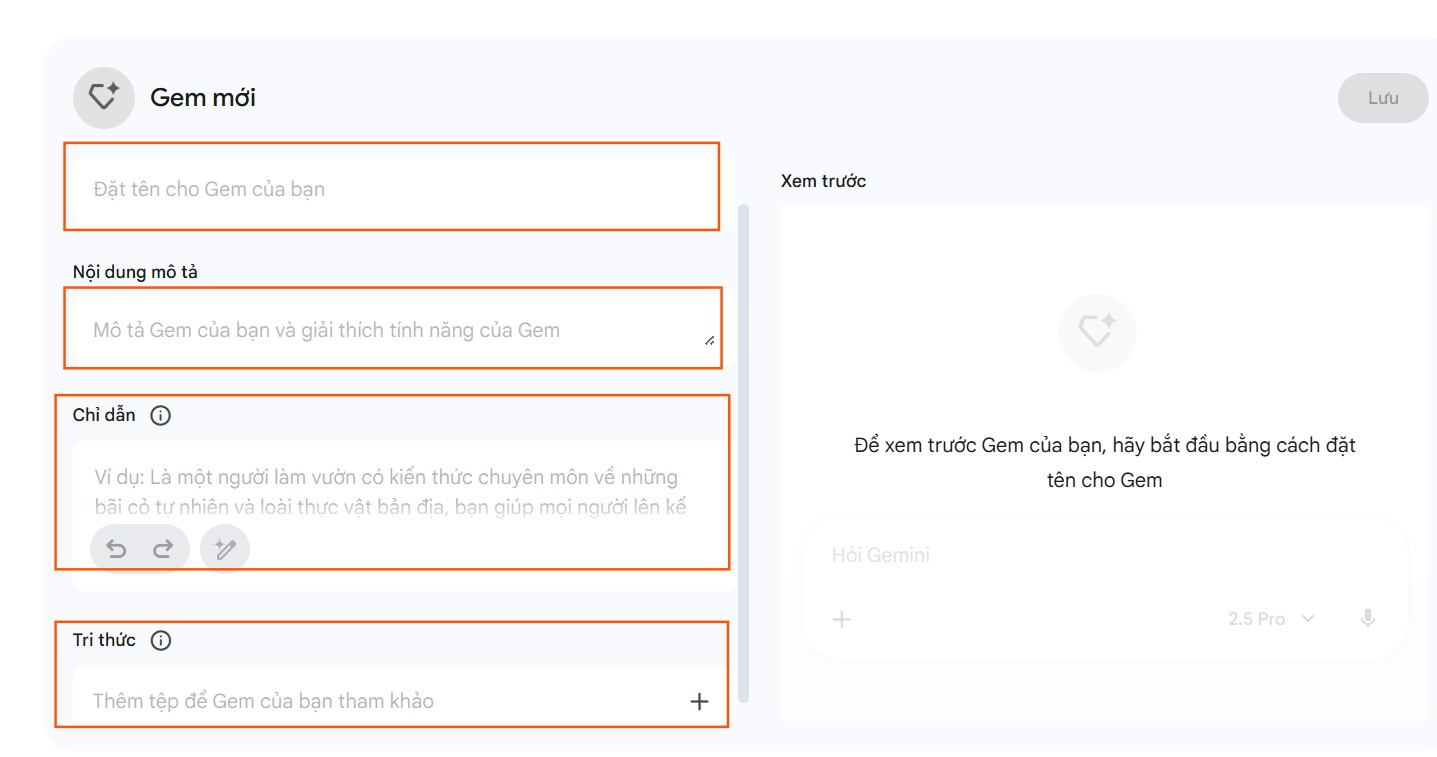Open the info icon next to Chỉ dẫn

click(160, 416)
